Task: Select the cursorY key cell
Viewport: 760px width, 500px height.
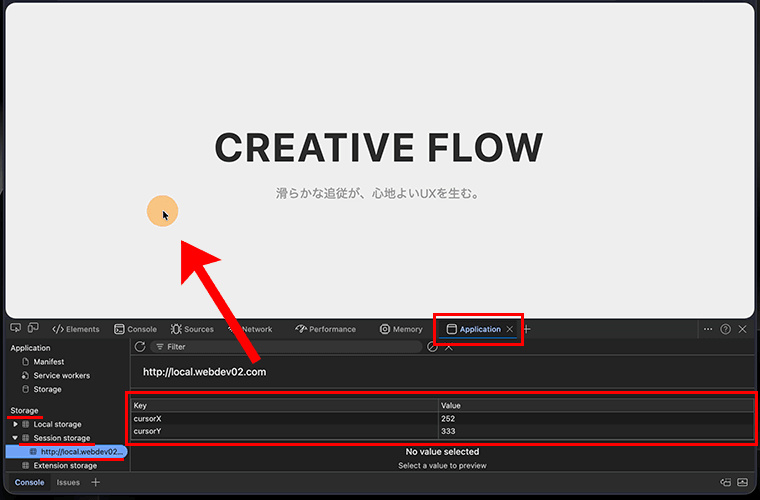Action: click(x=285, y=431)
